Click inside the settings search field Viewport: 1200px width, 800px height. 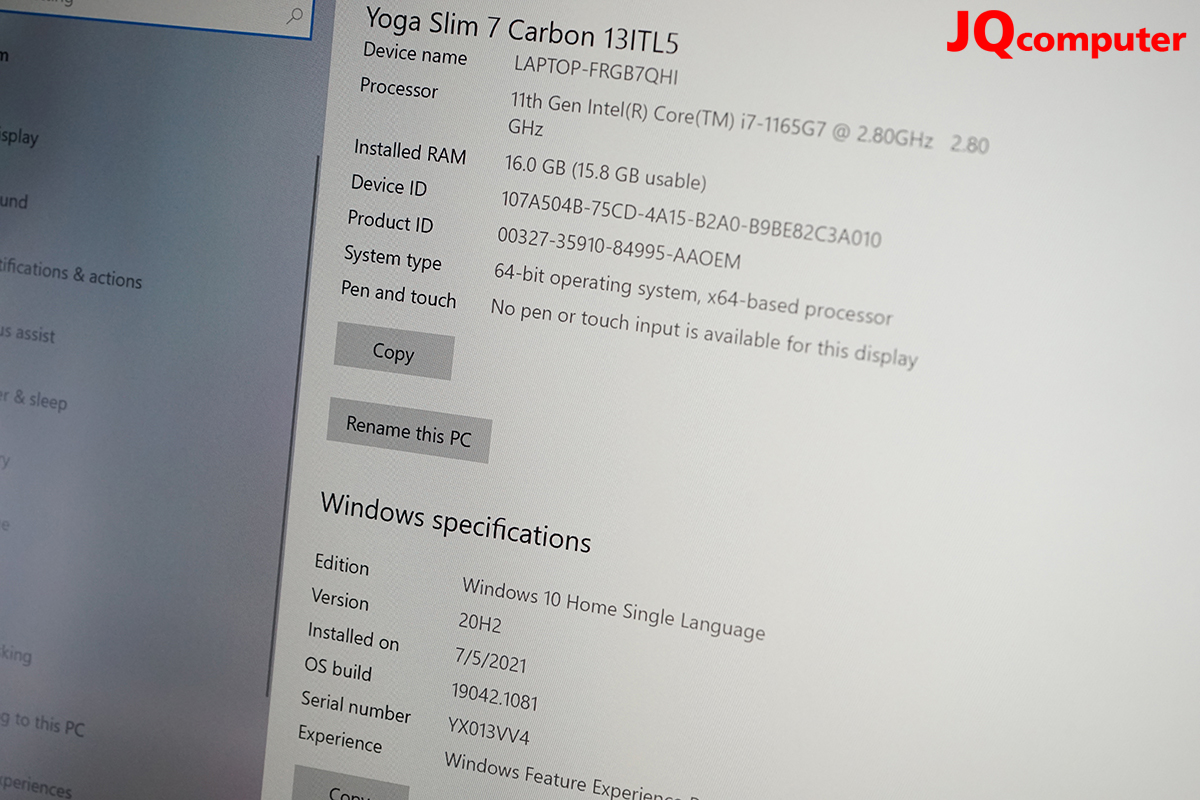155,15
